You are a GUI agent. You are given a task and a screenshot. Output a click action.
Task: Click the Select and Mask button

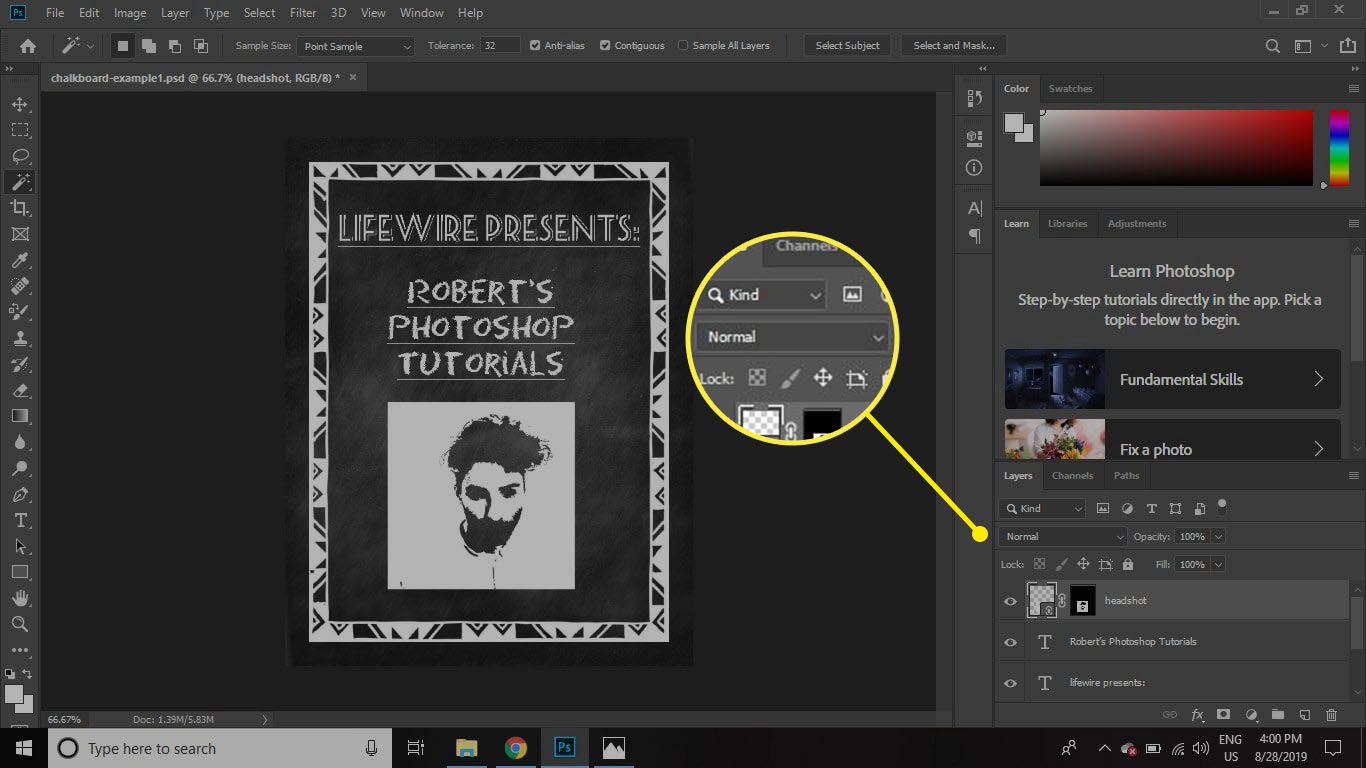954,45
